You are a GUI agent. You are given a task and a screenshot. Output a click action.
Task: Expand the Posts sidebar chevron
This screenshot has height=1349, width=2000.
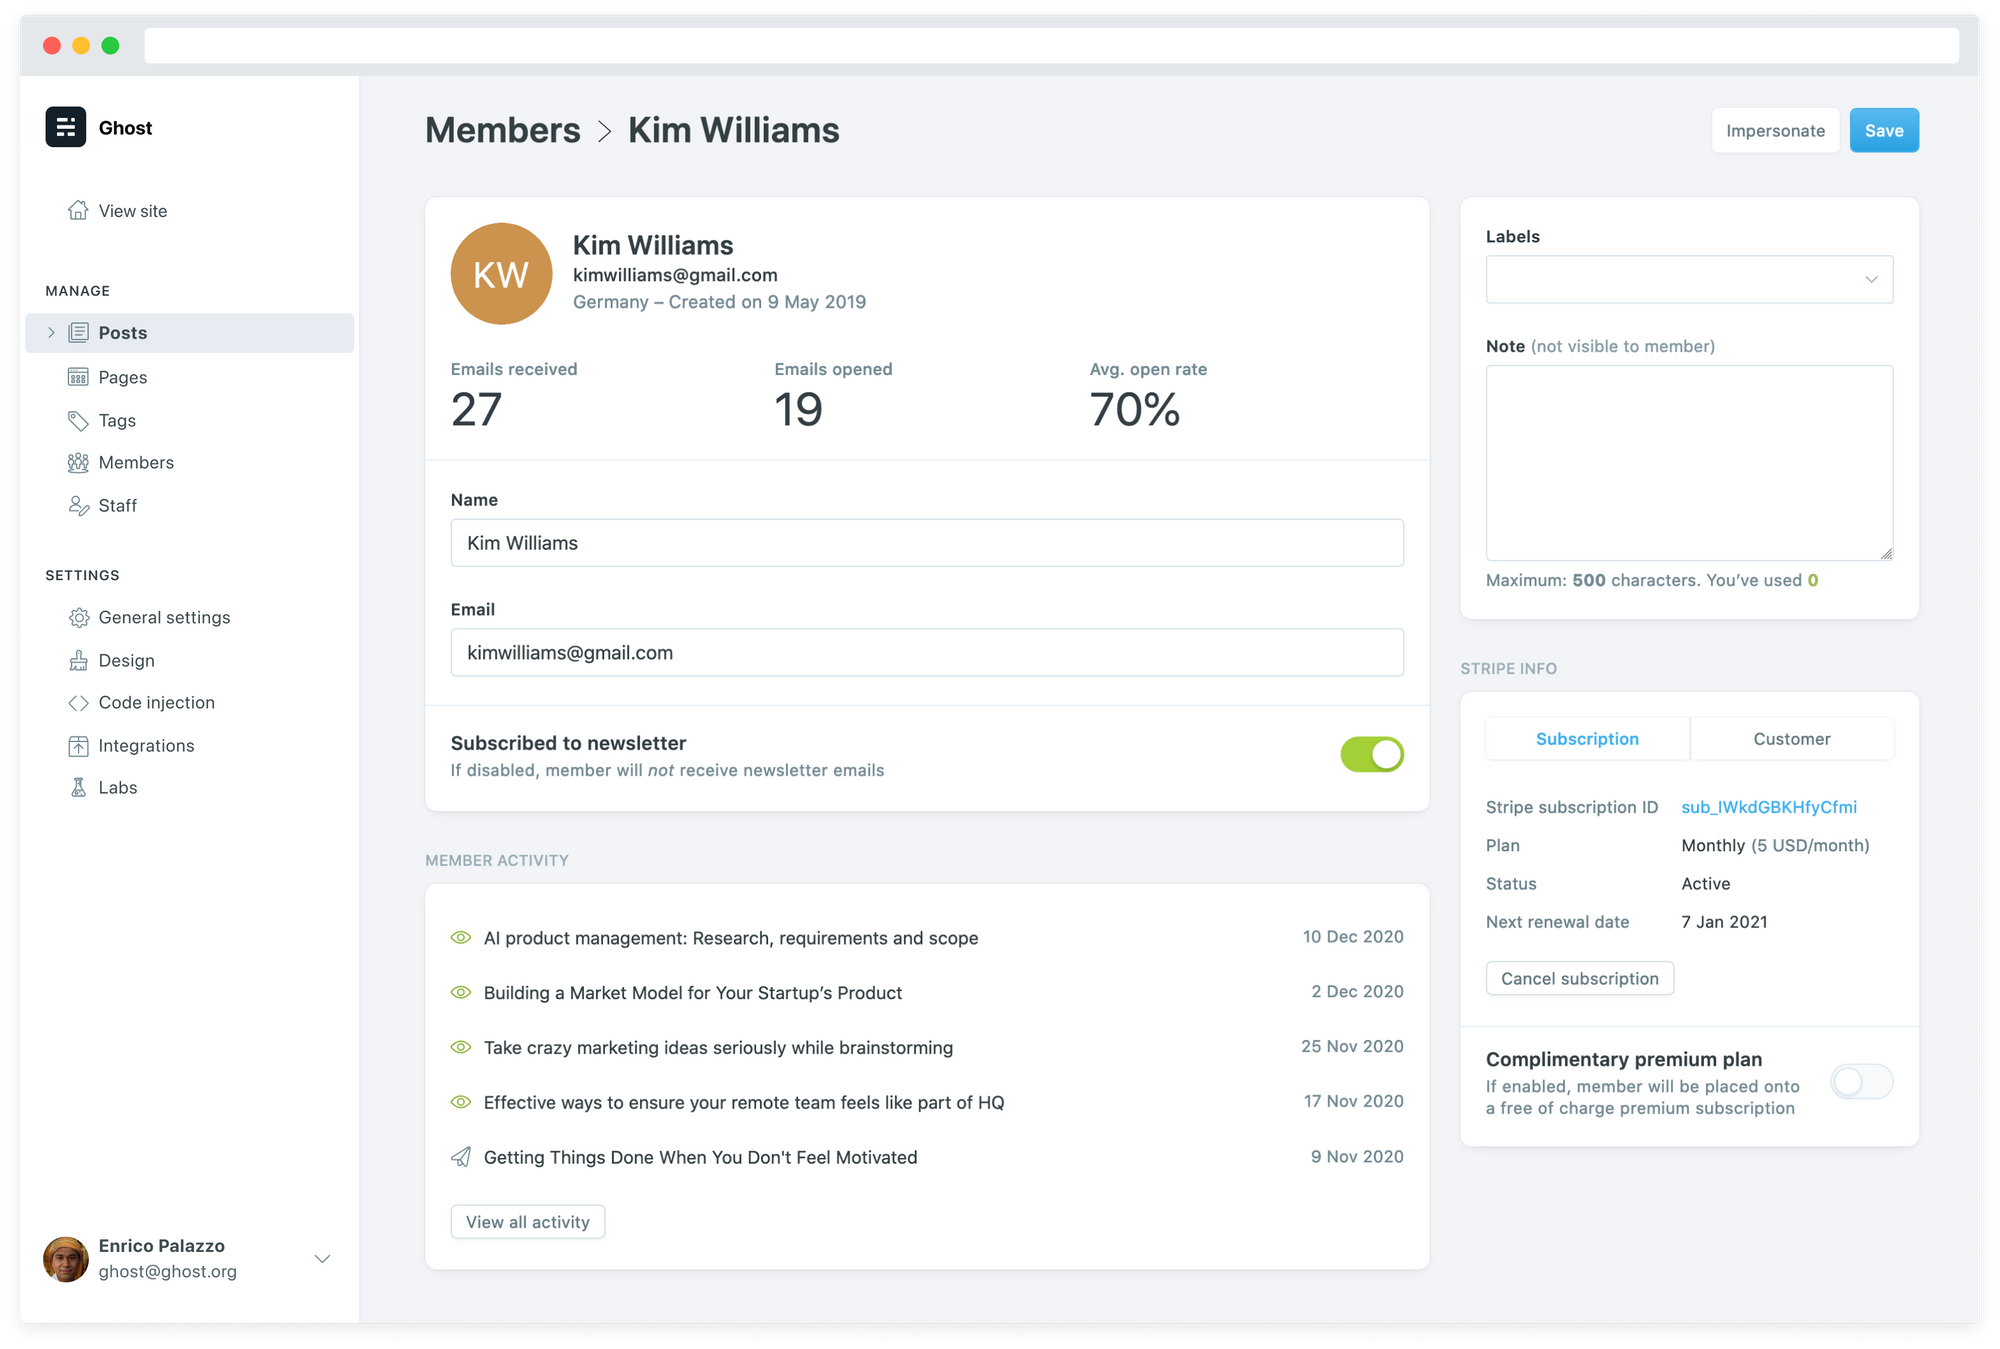[51, 333]
